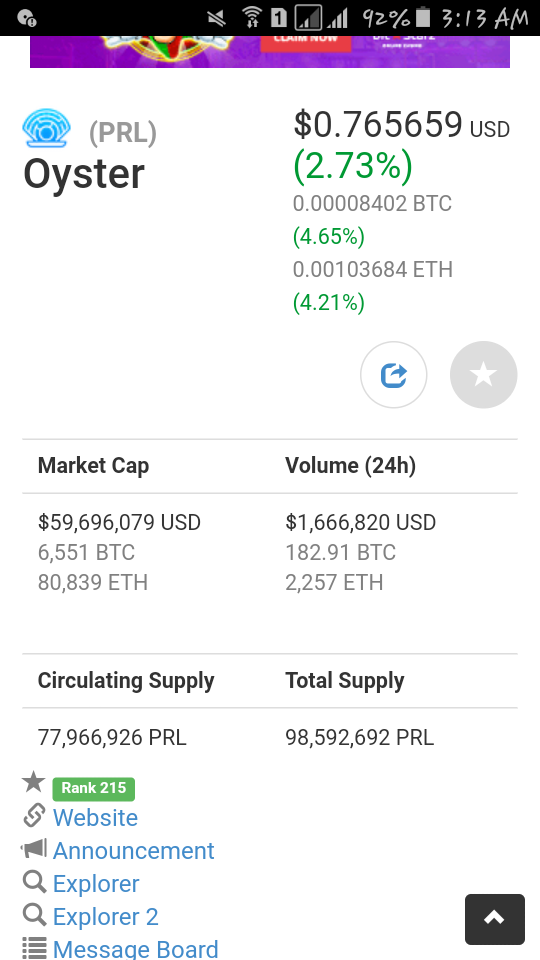
Task: Open the Announcement link
Action: (133, 850)
